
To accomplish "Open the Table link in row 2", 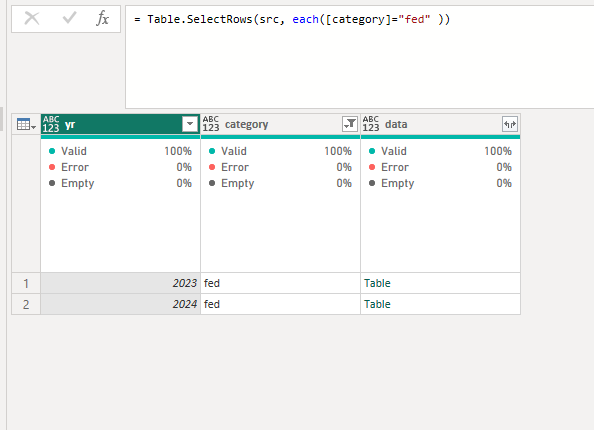I will [377, 304].
